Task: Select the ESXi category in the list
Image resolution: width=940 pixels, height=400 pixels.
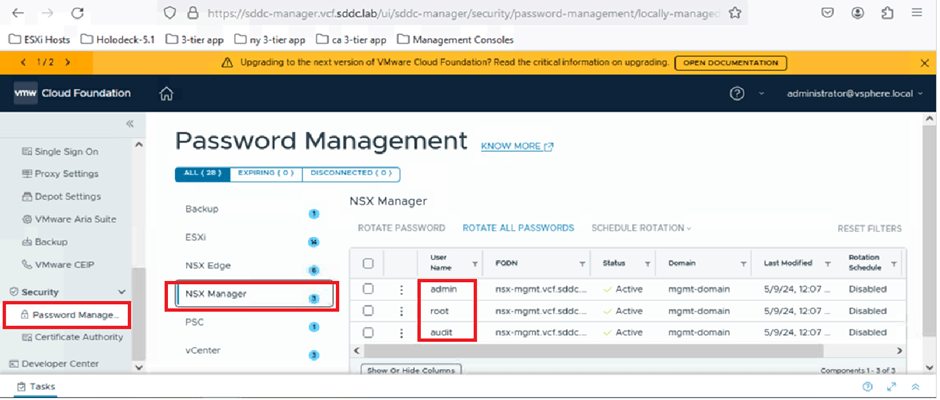Action: coord(198,238)
